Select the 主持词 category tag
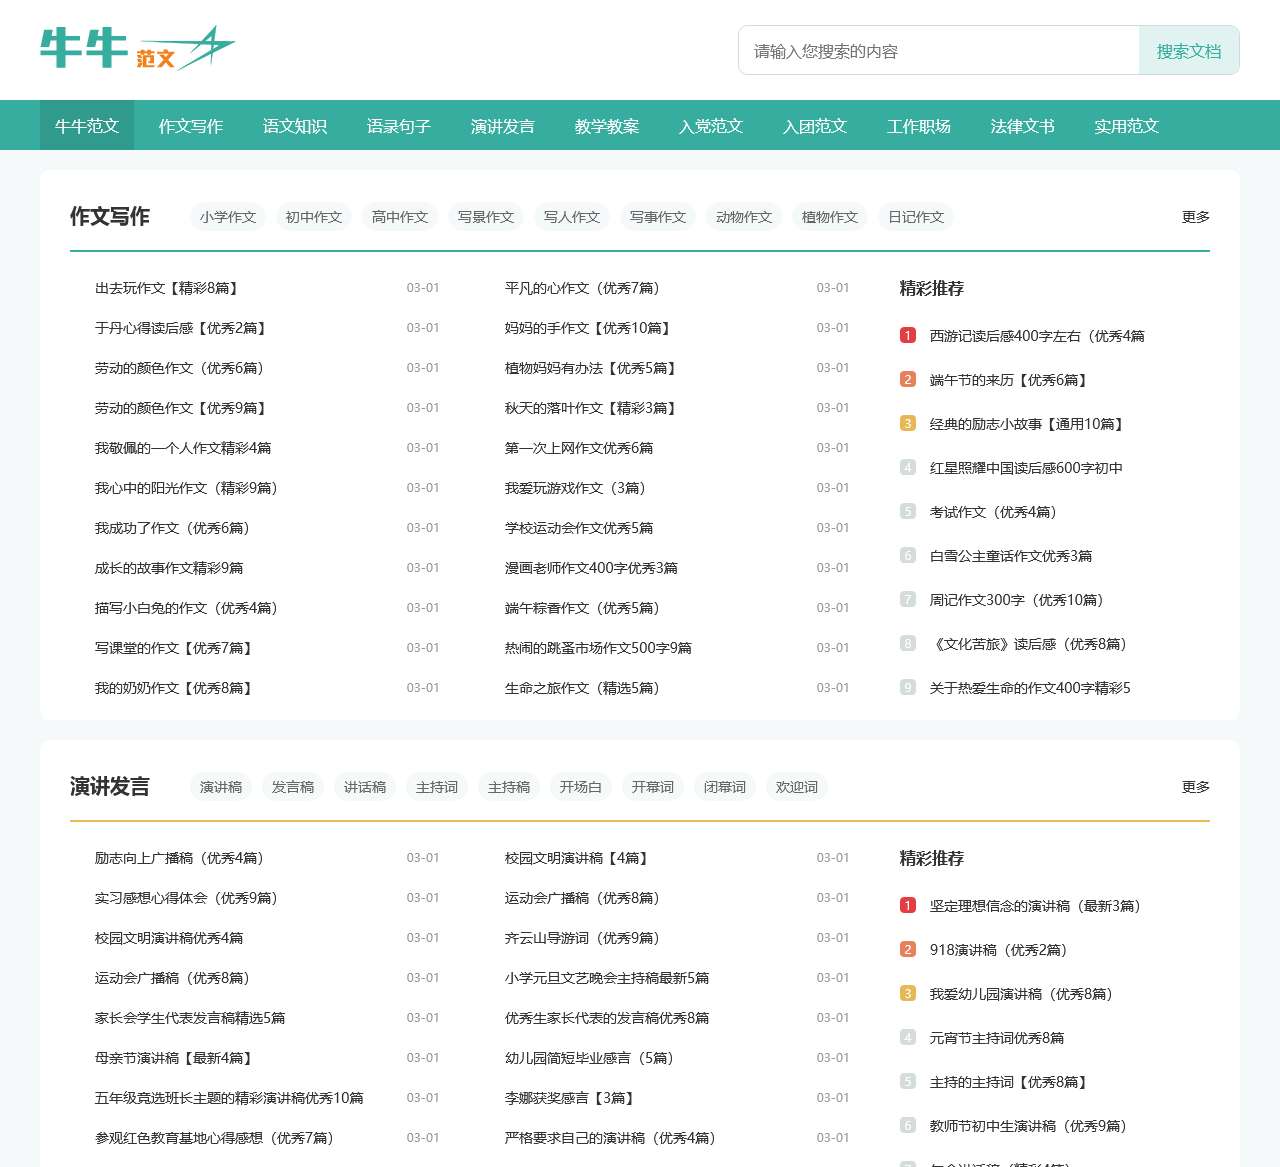1280x1167 pixels. coord(437,787)
